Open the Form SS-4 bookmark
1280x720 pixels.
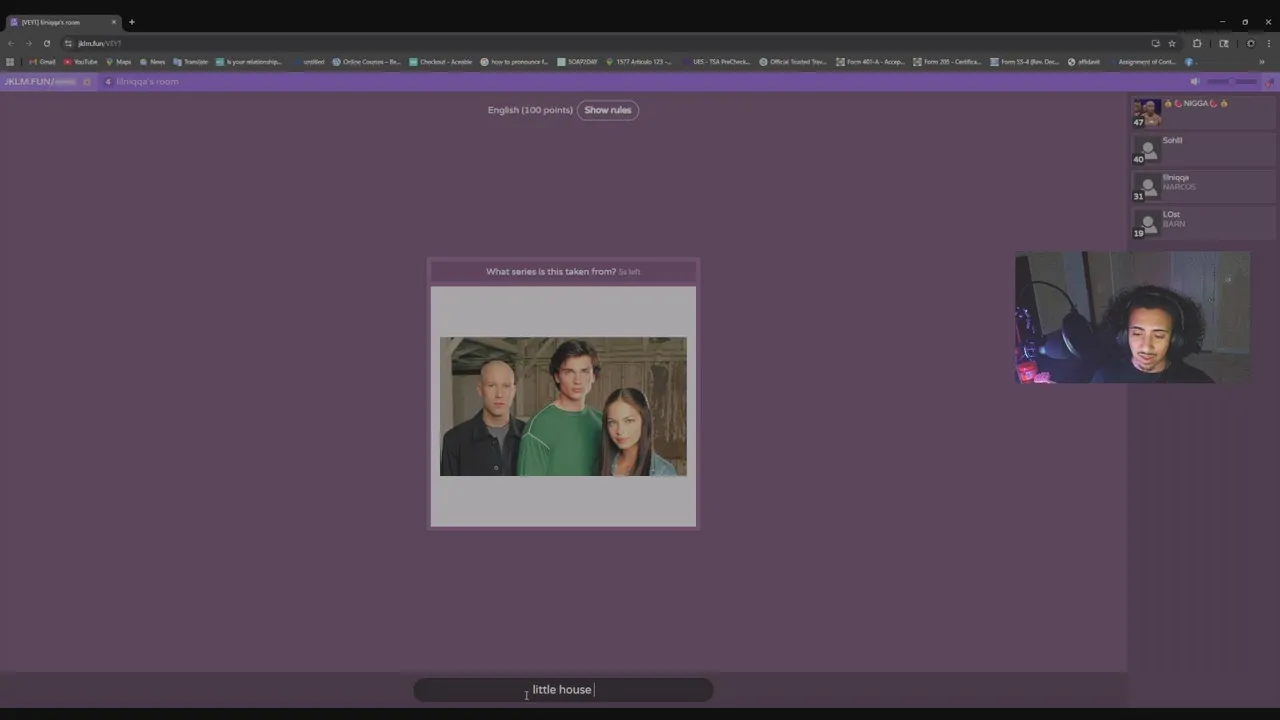[x=1024, y=62]
